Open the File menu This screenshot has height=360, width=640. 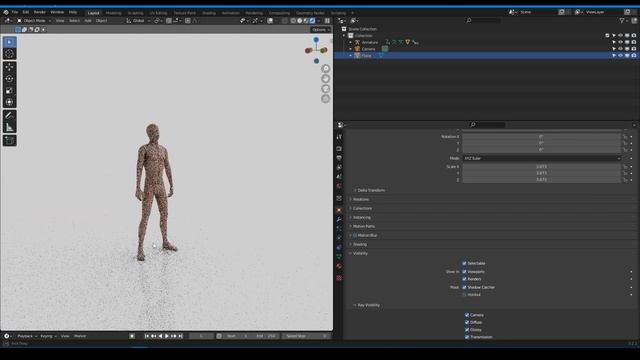pos(15,12)
